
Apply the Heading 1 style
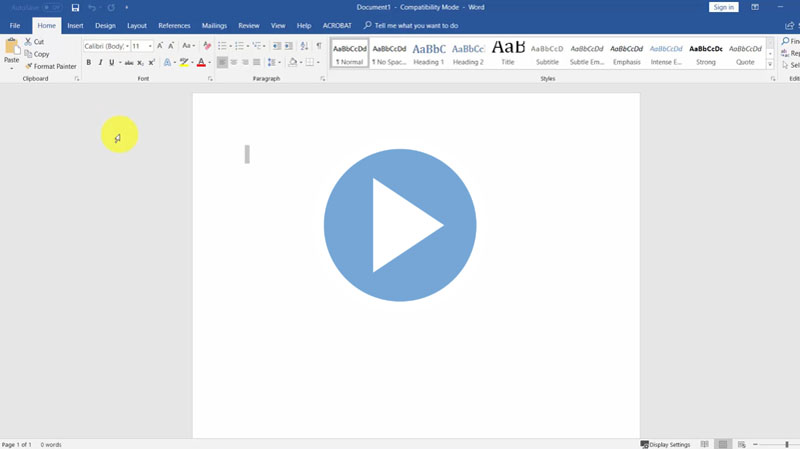pos(429,52)
